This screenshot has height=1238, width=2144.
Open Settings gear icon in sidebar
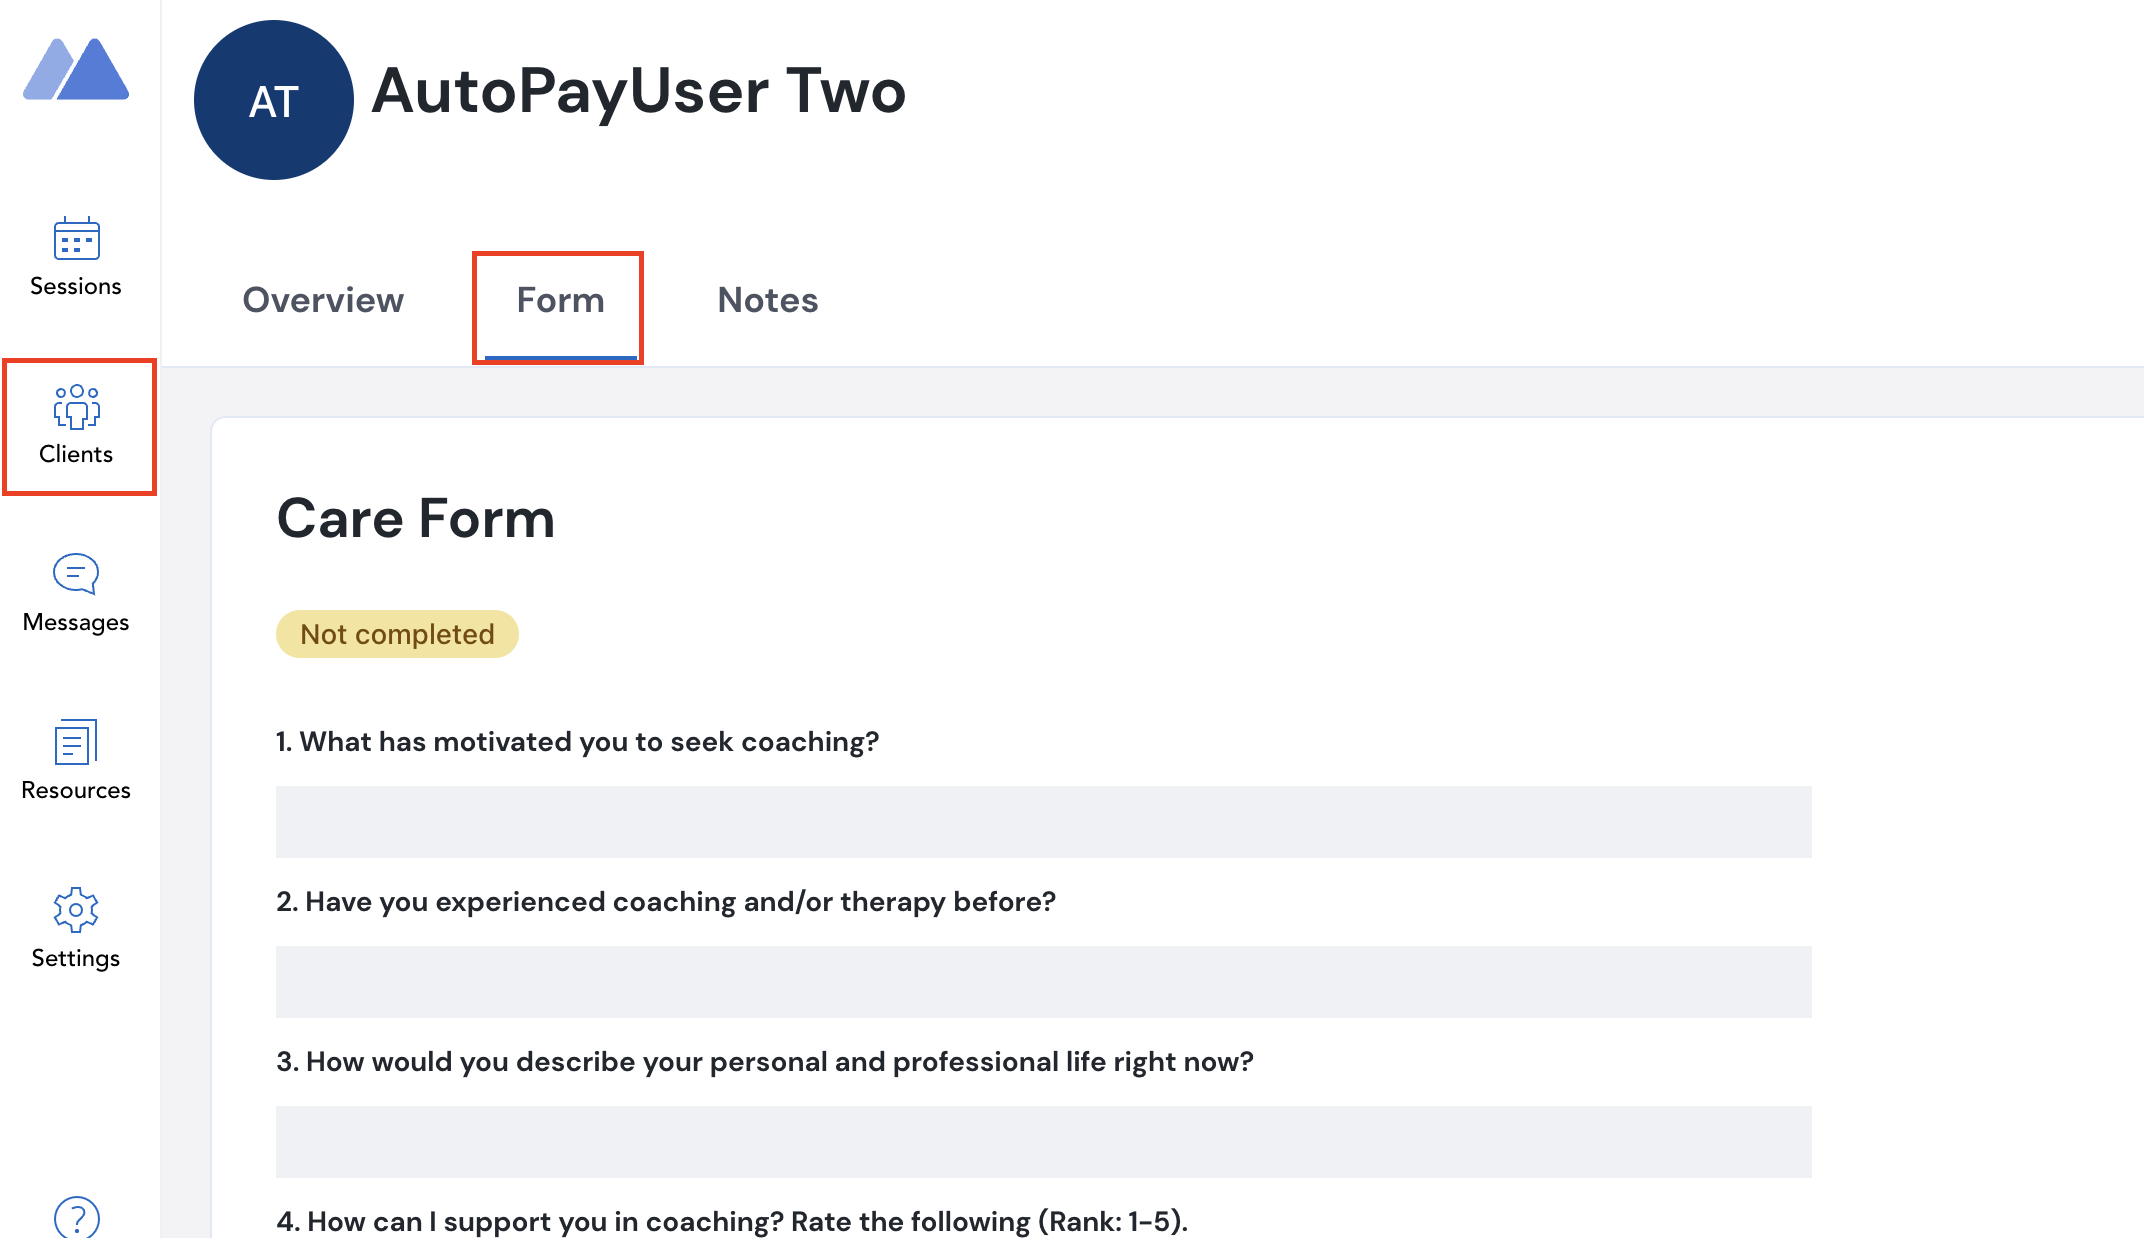[x=76, y=910]
